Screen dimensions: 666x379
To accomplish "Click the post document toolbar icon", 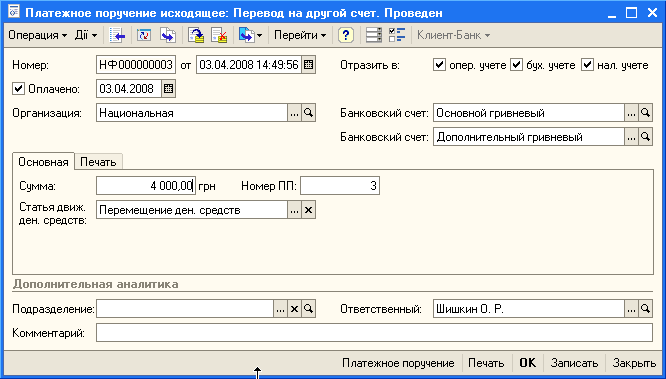I will pos(196,35).
